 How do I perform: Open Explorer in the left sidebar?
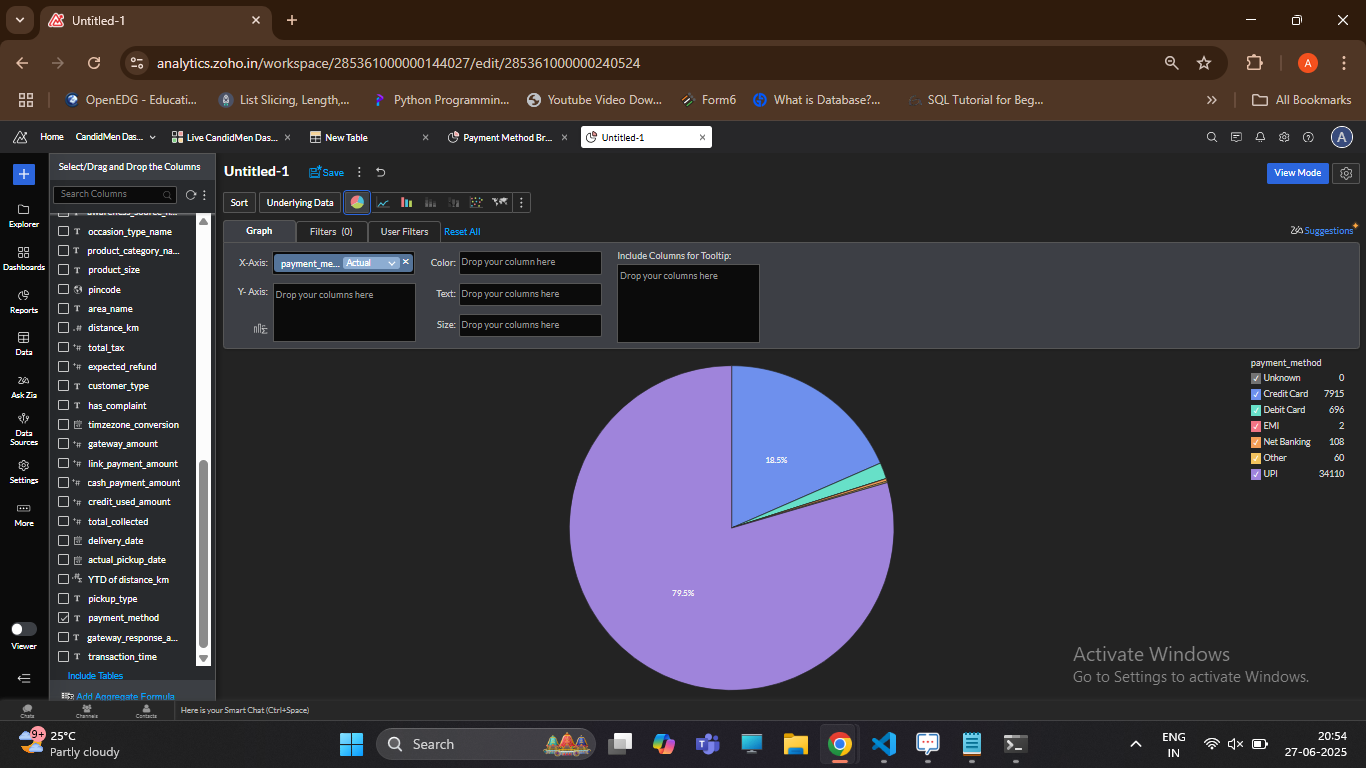point(24,215)
